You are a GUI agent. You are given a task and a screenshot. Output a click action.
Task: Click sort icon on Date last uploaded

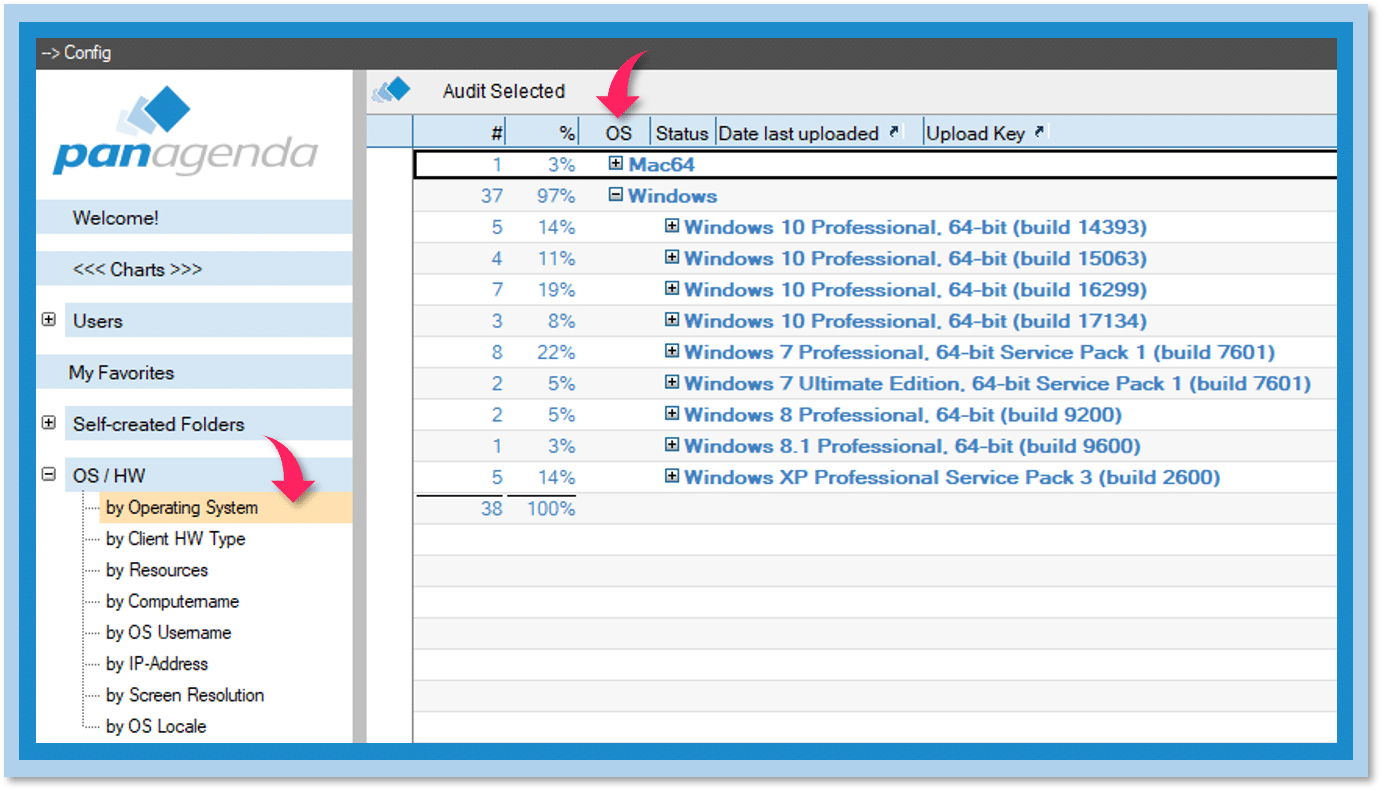click(894, 132)
